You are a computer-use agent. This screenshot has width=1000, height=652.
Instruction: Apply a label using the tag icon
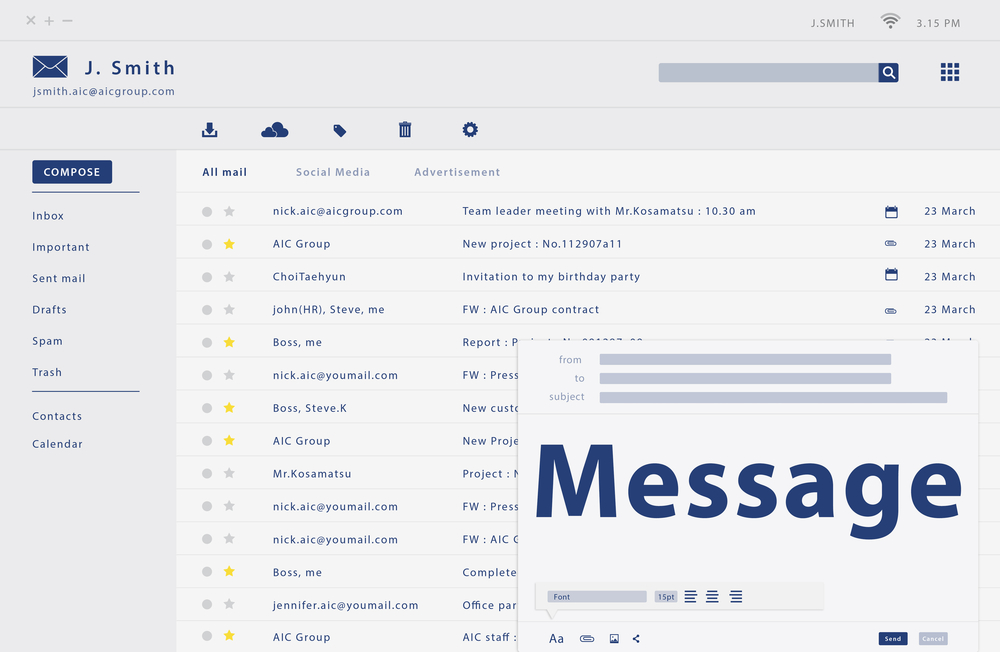(340, 129)
